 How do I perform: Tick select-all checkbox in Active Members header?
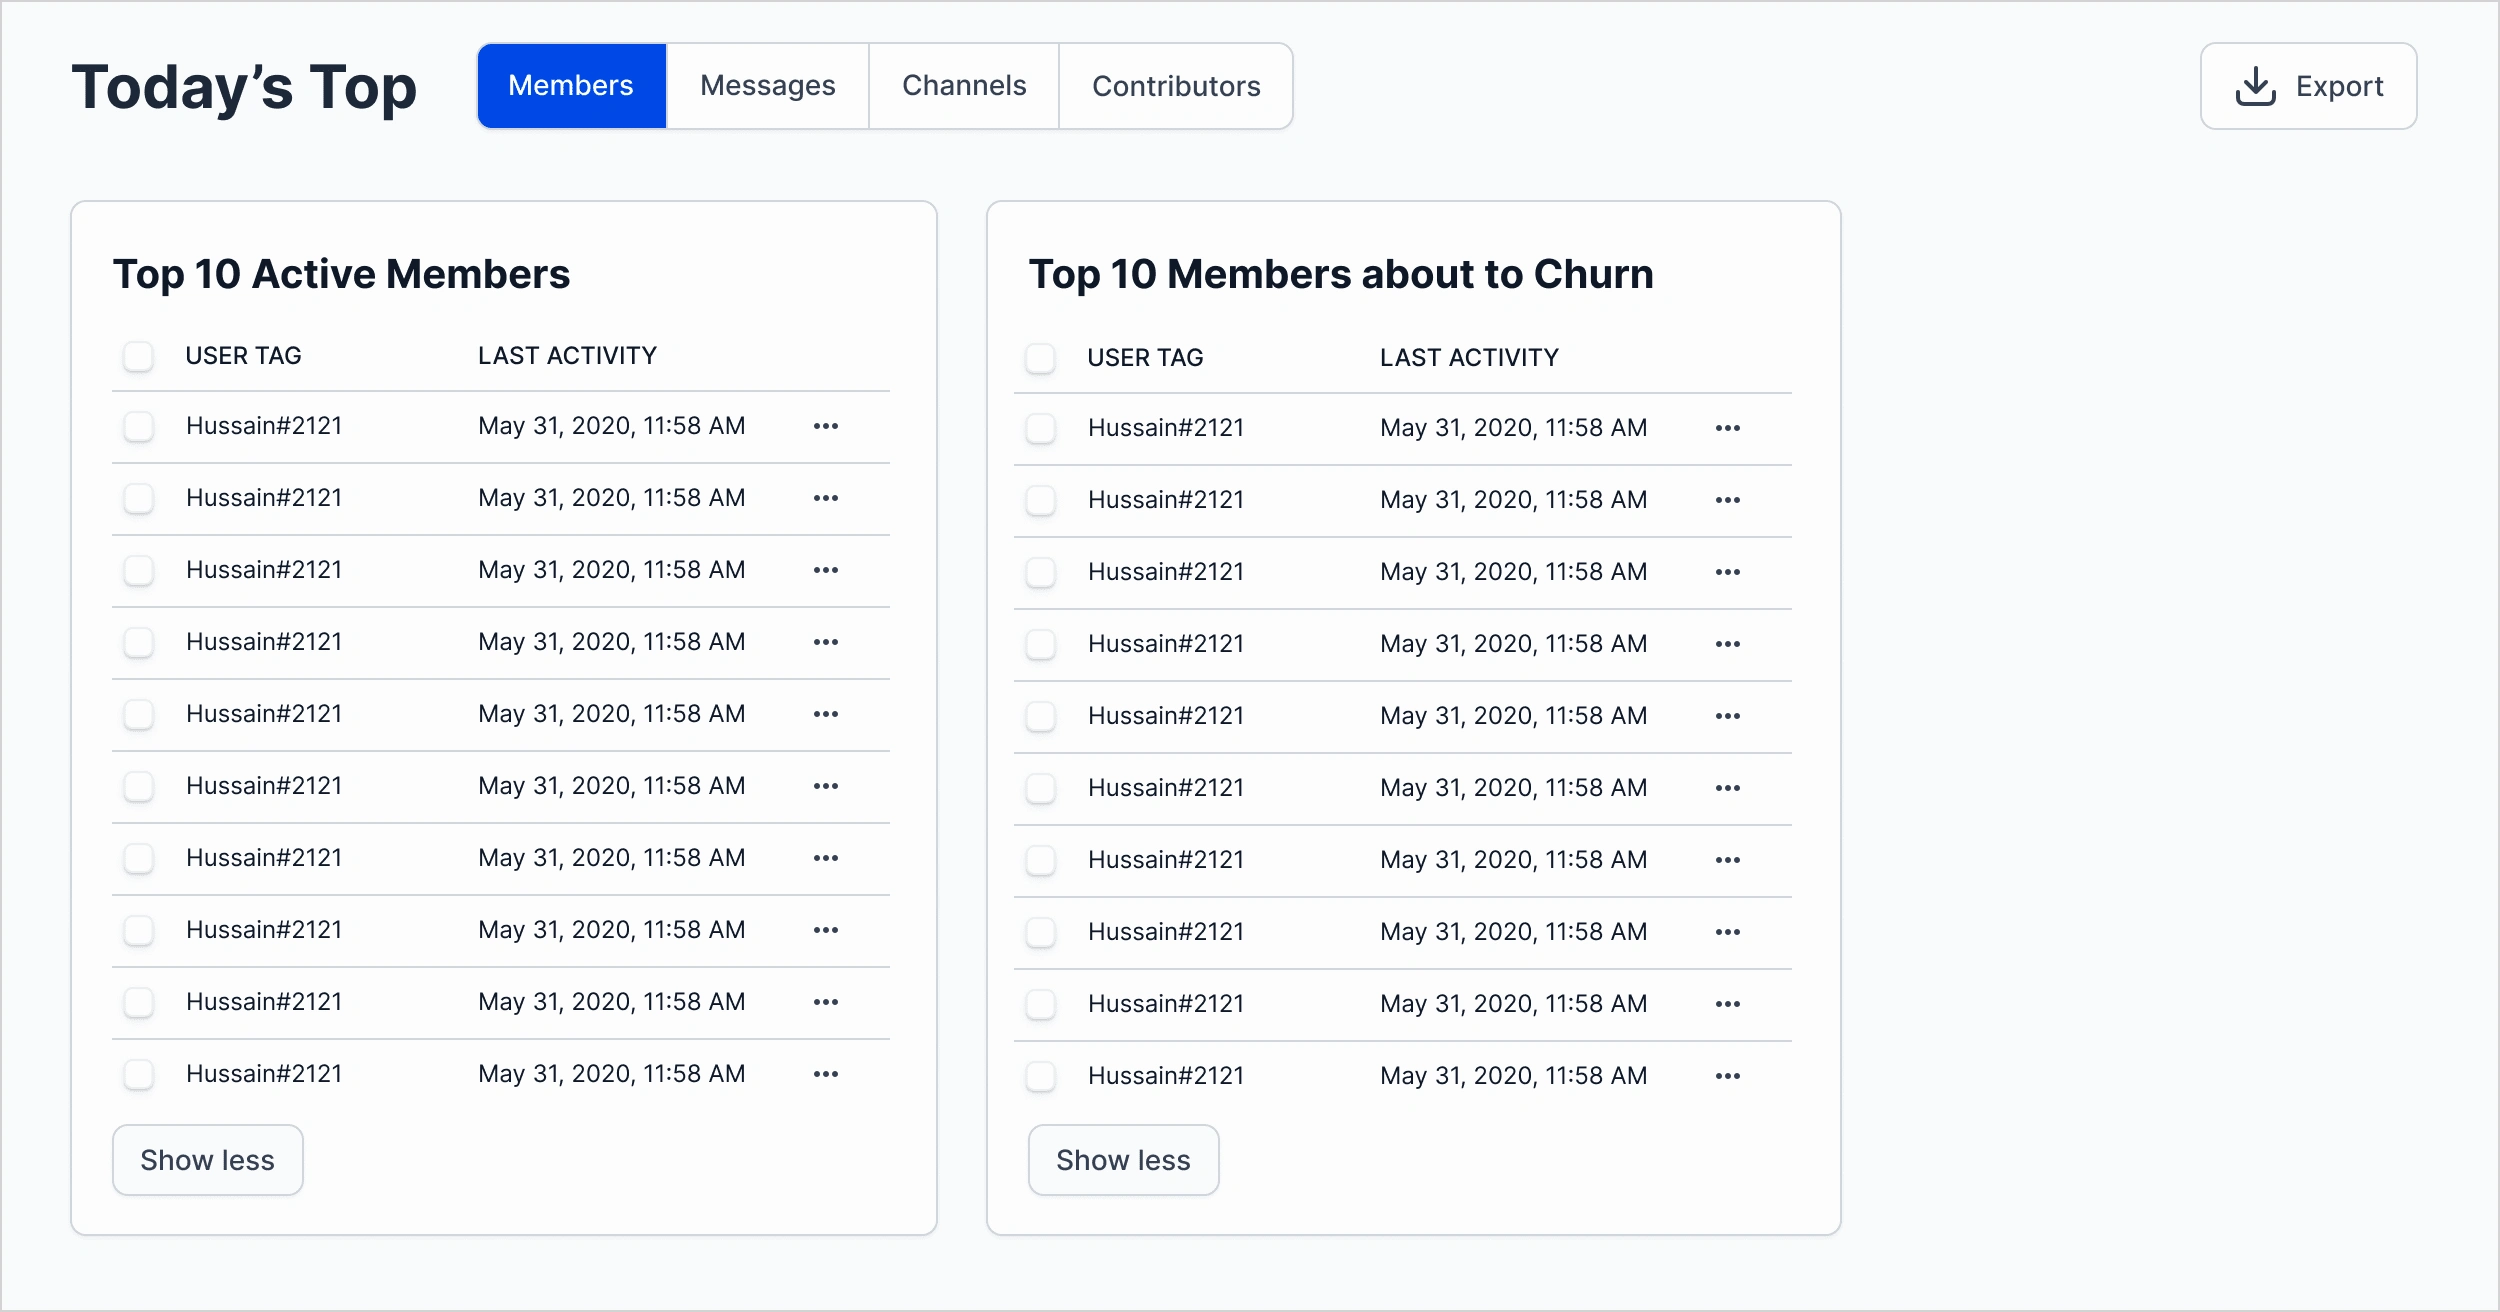coord(138,356)
